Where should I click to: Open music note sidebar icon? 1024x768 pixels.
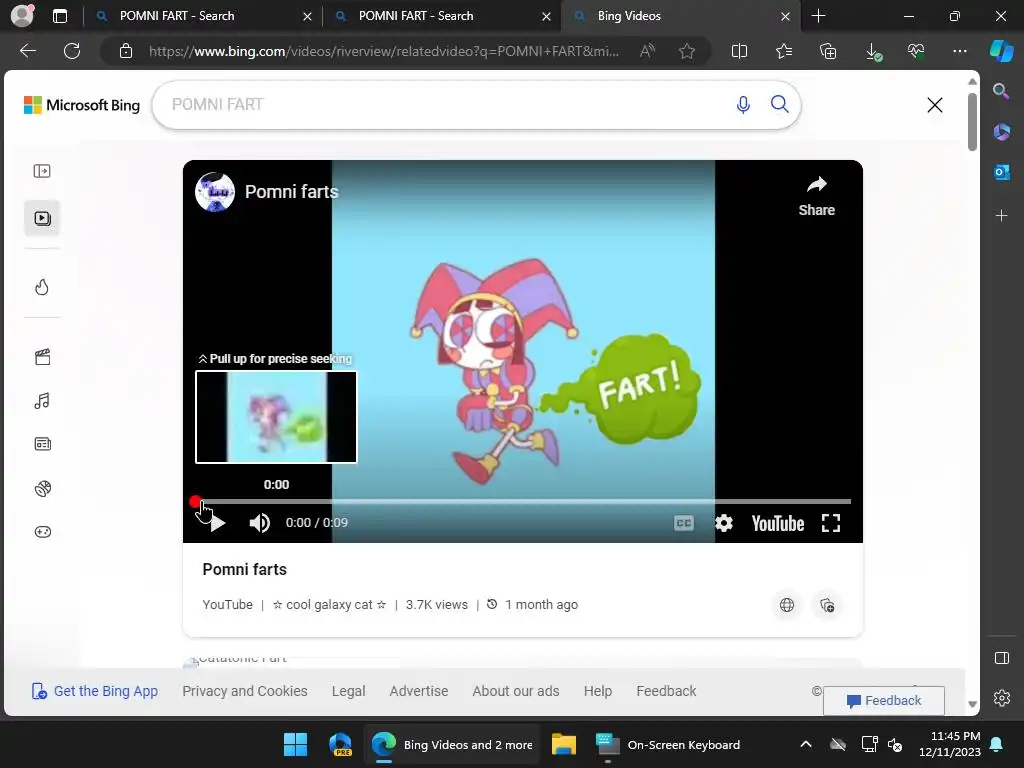click(42, 400)
